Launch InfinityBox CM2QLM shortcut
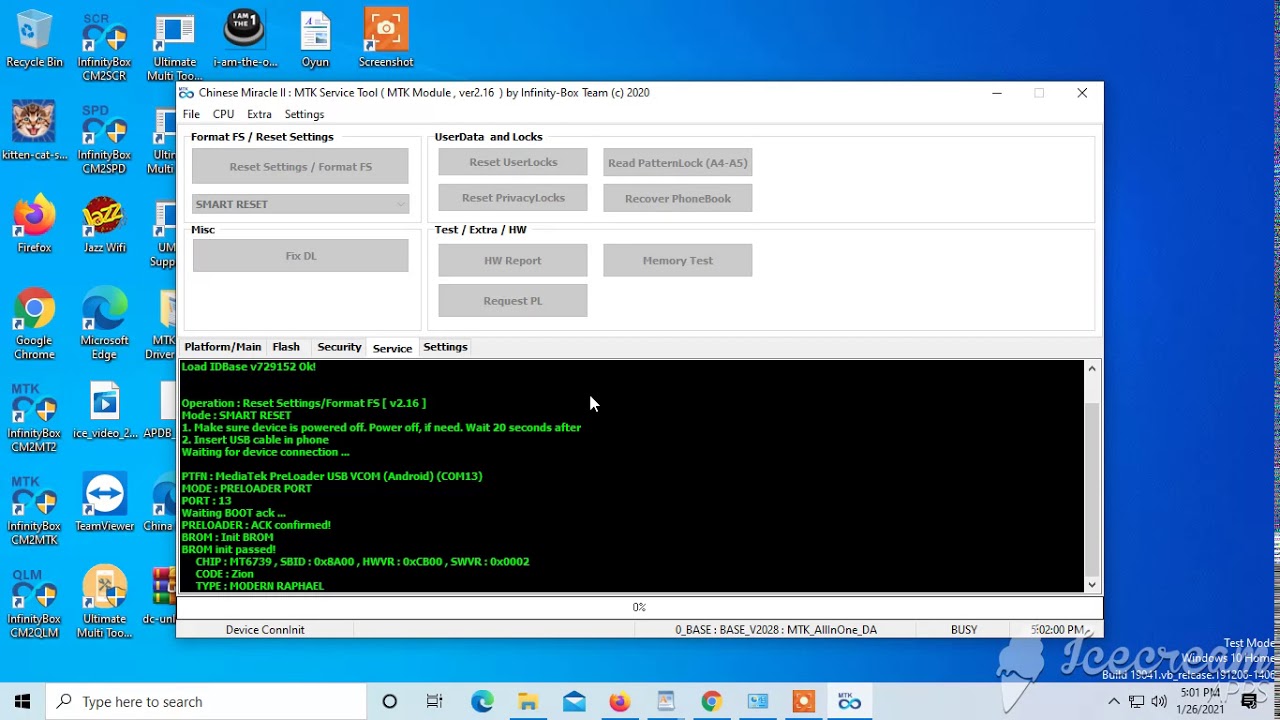Screen dimensions: 1280x720 point(34,603)
